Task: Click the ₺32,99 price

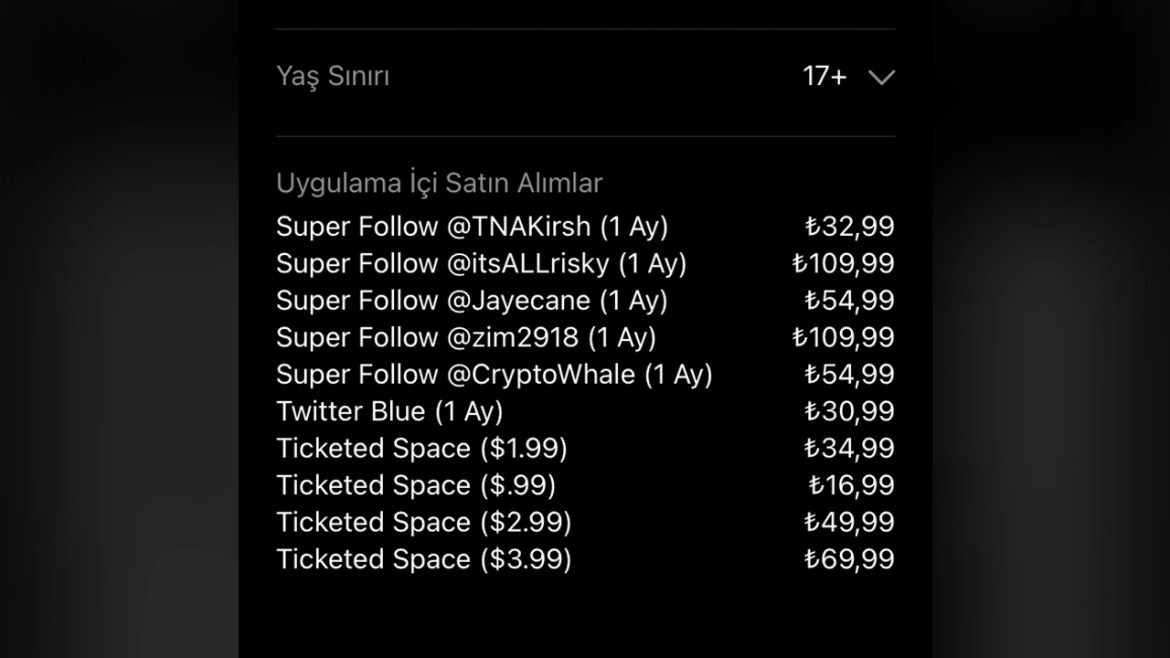Action: point(849,227)
